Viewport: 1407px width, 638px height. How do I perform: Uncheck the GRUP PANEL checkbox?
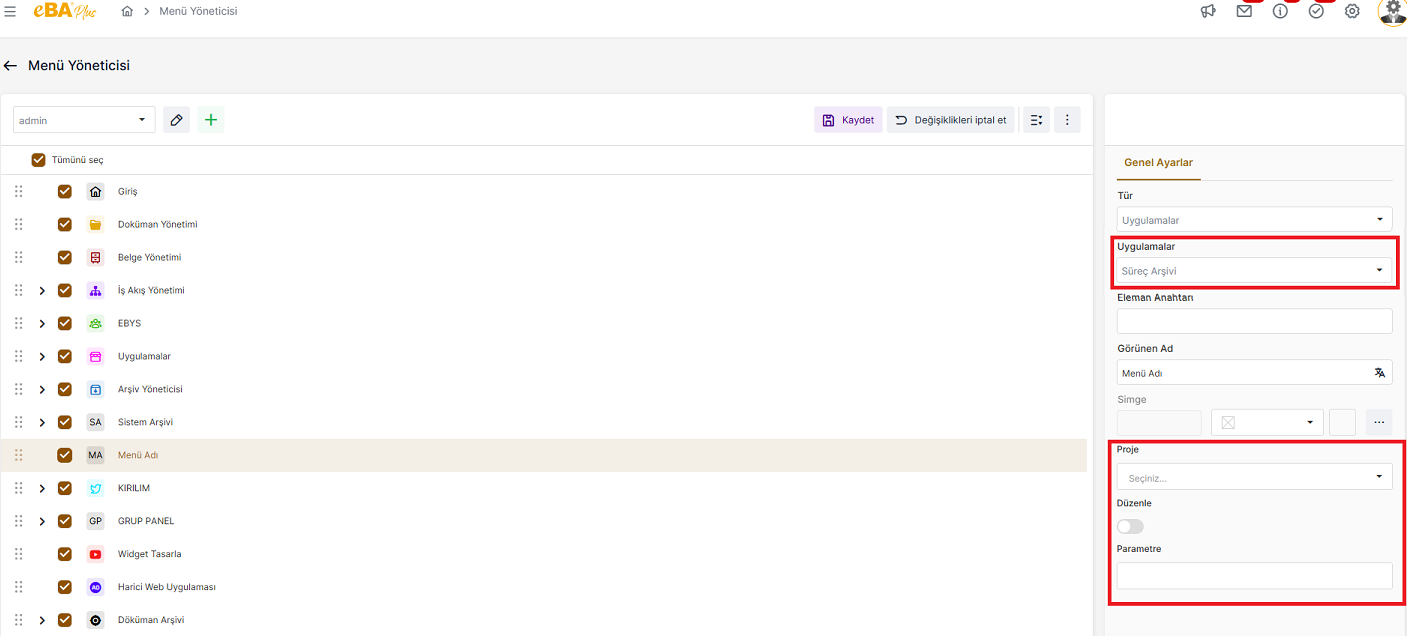65,521
